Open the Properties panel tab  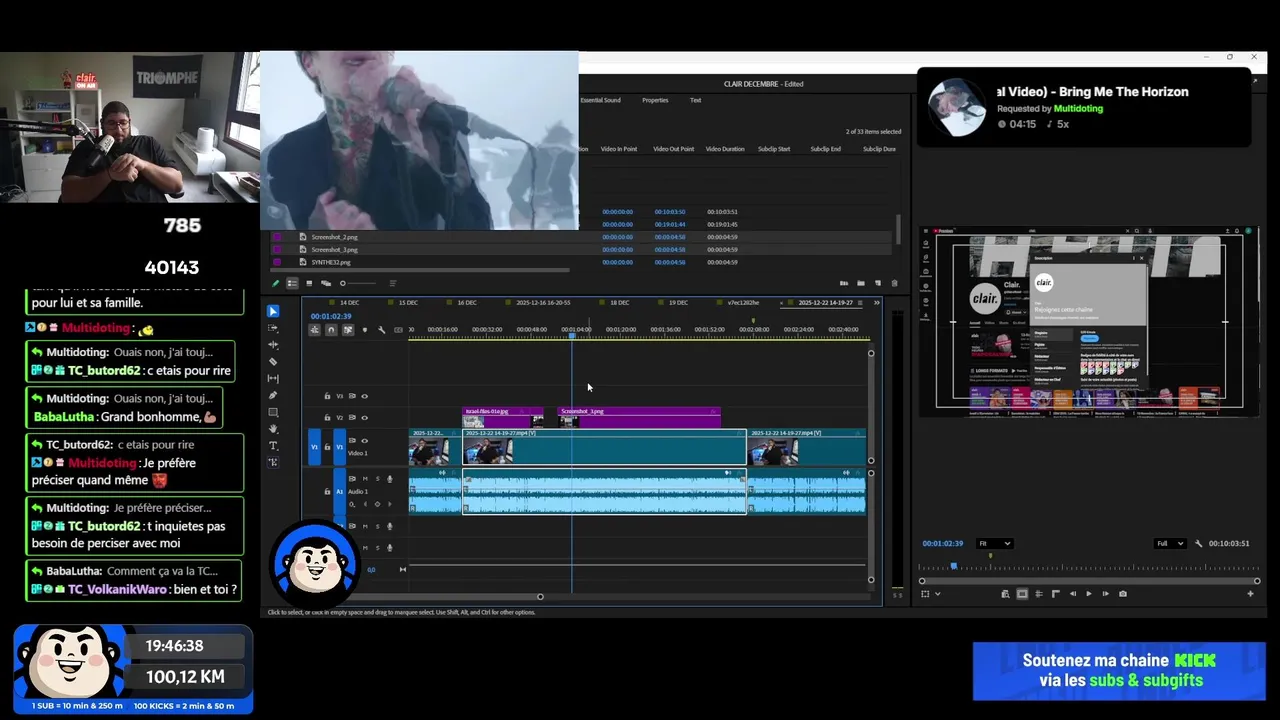(655, 100)
